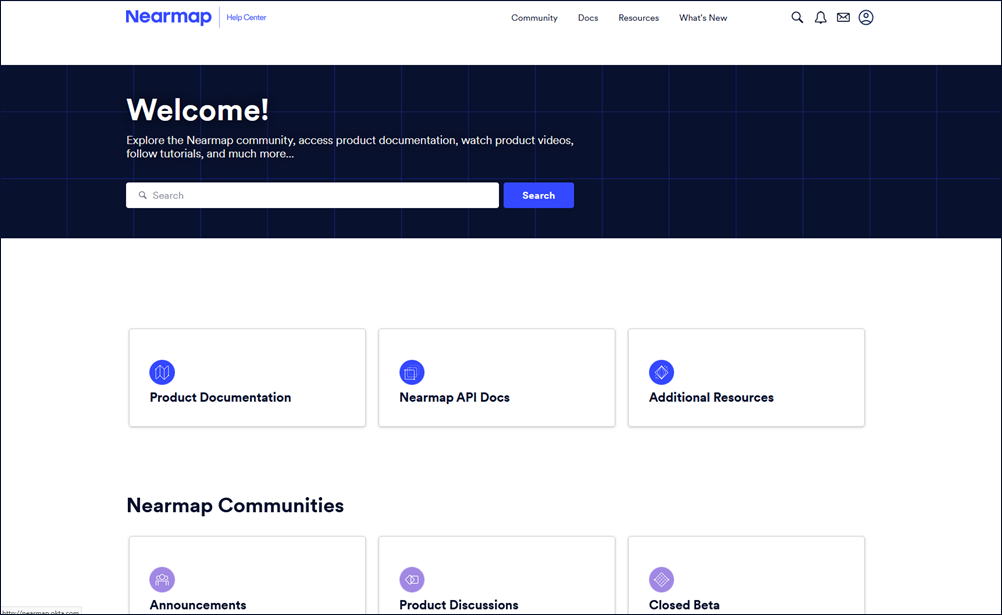The height and width of the screenshot is (615, 1002).
Task: Click the 'Explore the Nearmap community' description text
Action: [350, 147]
